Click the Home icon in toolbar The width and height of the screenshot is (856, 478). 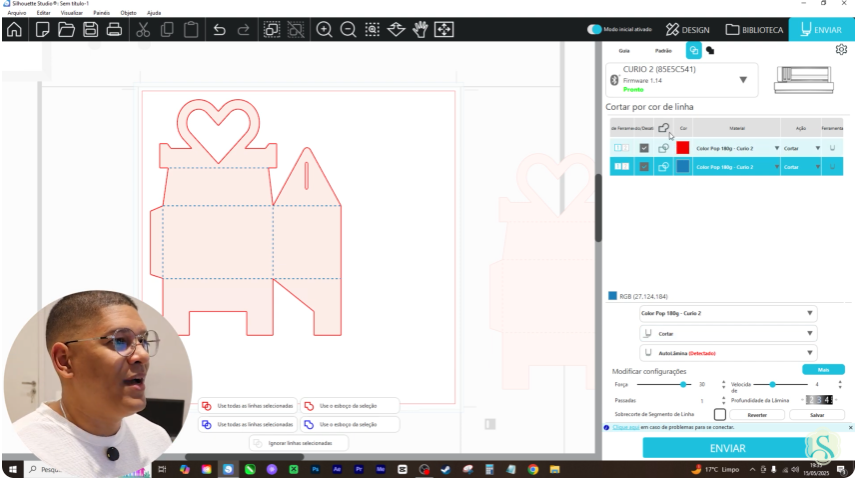[x=14, y=29]
